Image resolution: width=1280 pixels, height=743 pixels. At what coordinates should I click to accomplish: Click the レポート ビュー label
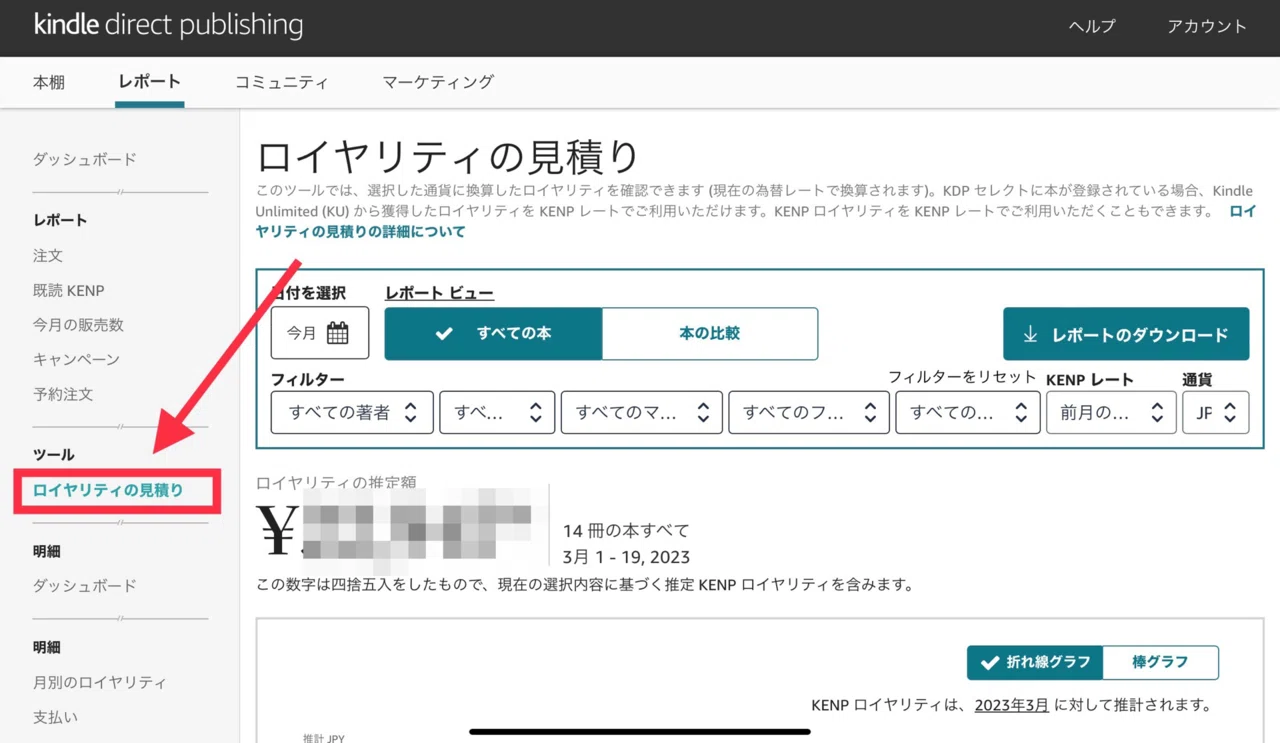click(439, 293)
